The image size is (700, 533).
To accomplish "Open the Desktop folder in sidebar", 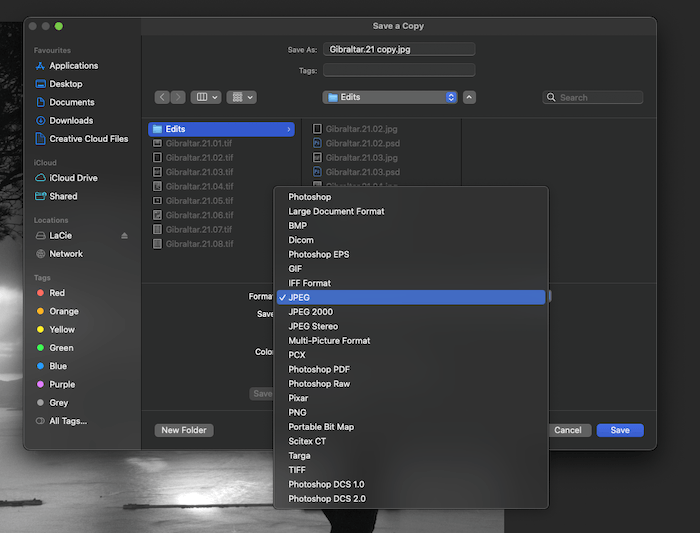I will pos(66,84).
